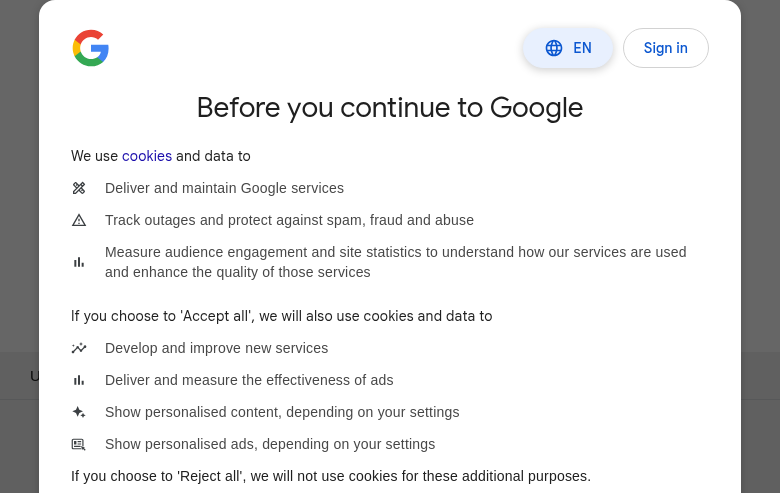780x493 pixels.
Task: Click the 'Before you continue to Google' heading
Action: coord(390,107)
